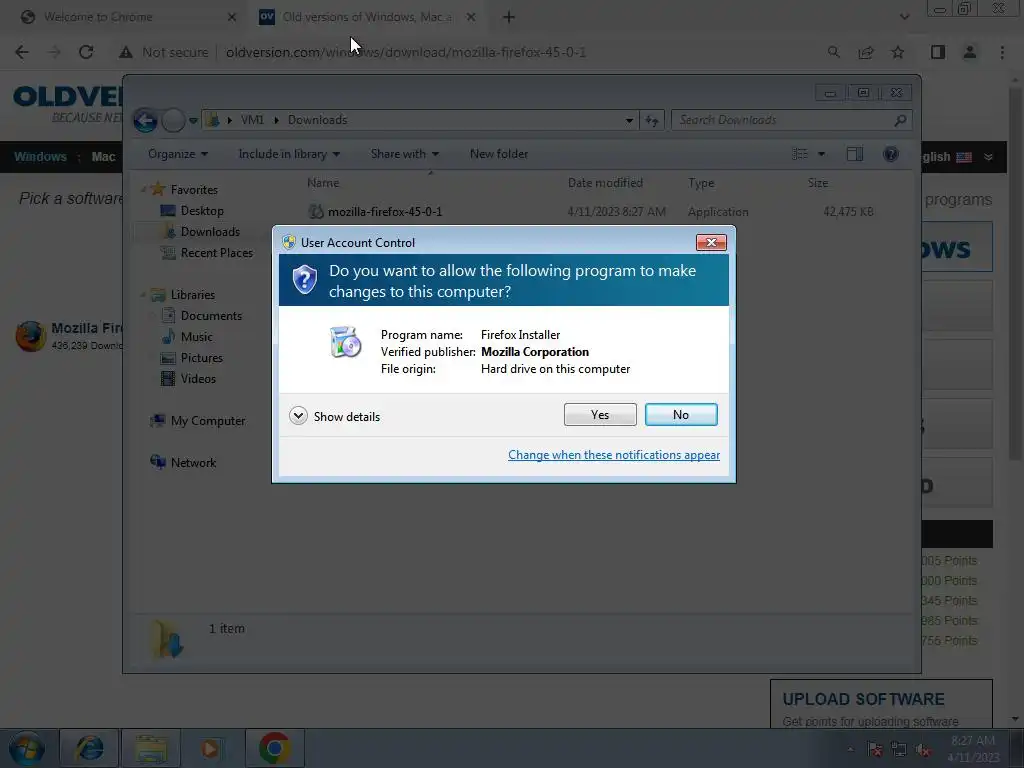Click Explorer refresh button
Image resolution: width=1024 pixels, height=768 pixels.
[x=652, y=120]
